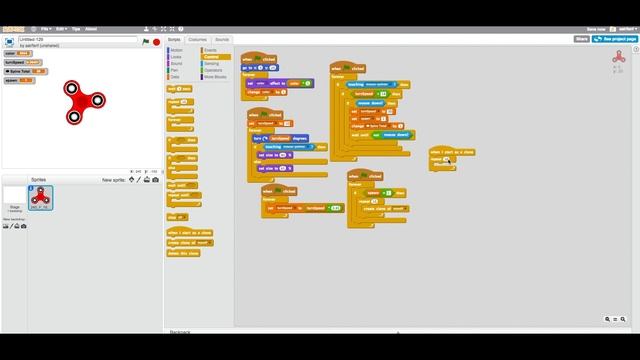The height and width of the screenshot is (360, 640).
Task: Create new sprite from camera icon
Action: coord(156,180)
